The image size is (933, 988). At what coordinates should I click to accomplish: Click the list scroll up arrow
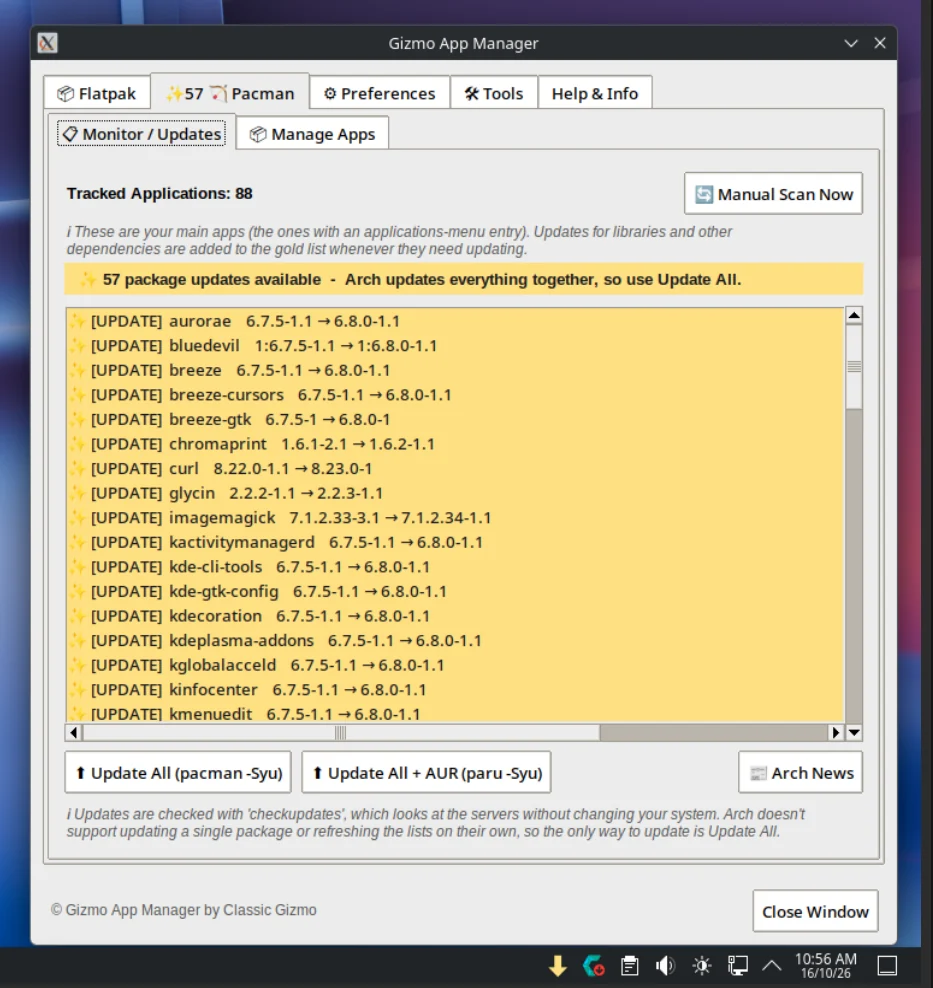point(854,315)
